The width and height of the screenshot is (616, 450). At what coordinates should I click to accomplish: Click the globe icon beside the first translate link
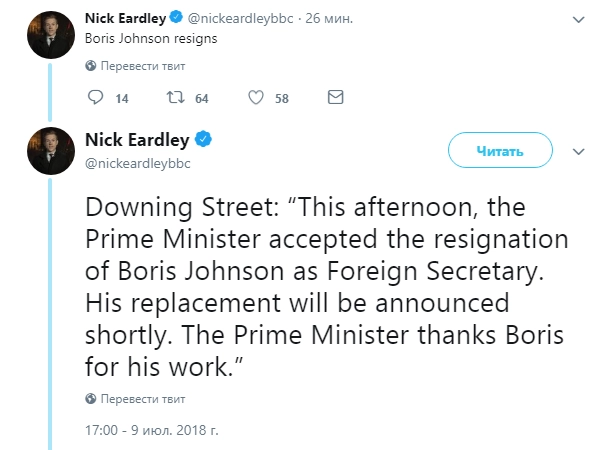[x=91, y=66]
